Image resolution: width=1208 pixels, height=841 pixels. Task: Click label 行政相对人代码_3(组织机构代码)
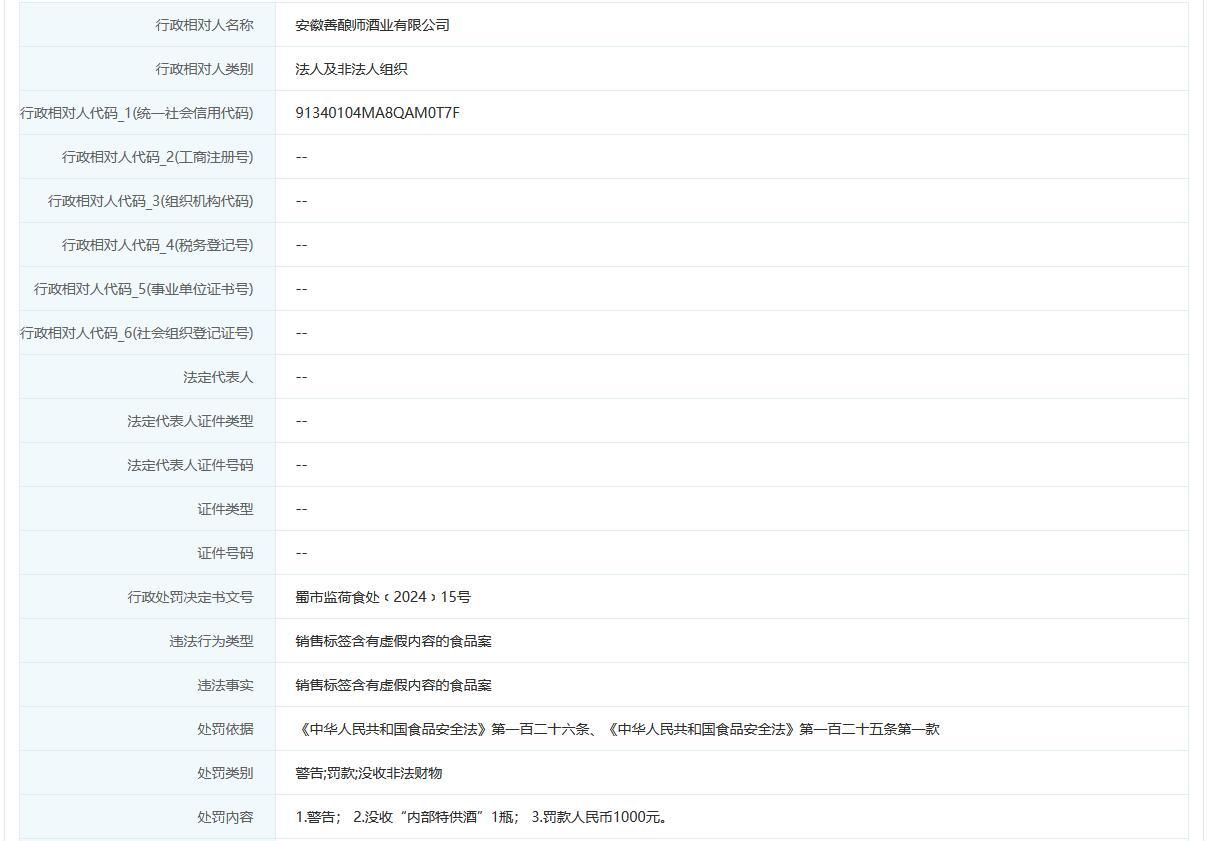151,201
